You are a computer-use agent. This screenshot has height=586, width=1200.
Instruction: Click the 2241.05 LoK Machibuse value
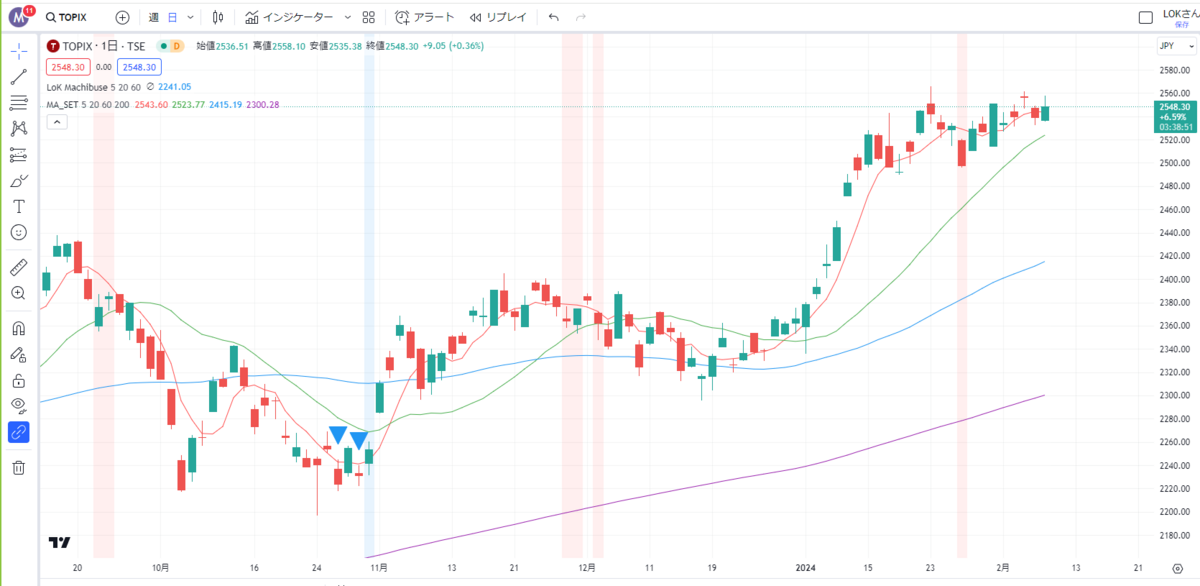pyautogui.click(x=174, y=87)
